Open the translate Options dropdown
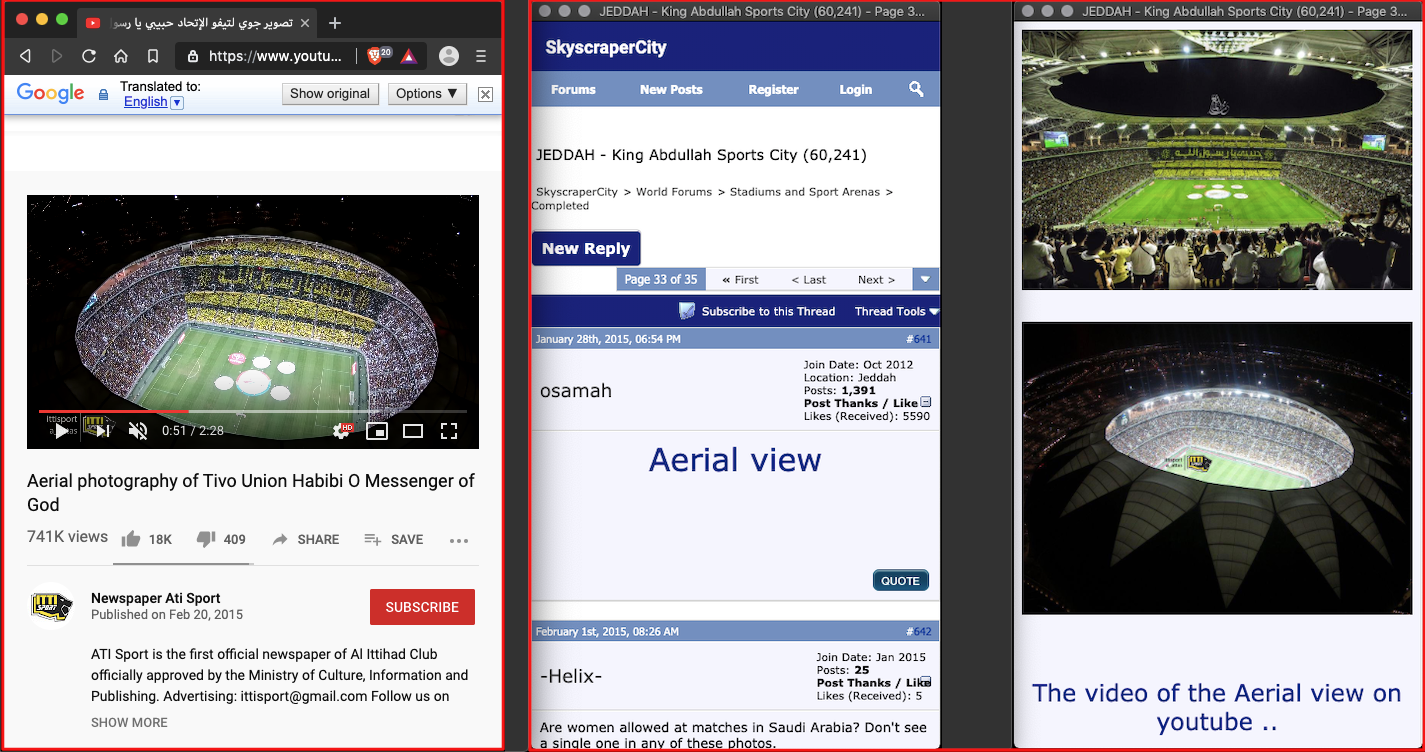Viewport: 1425px width, 752px height. click(427, 94)
